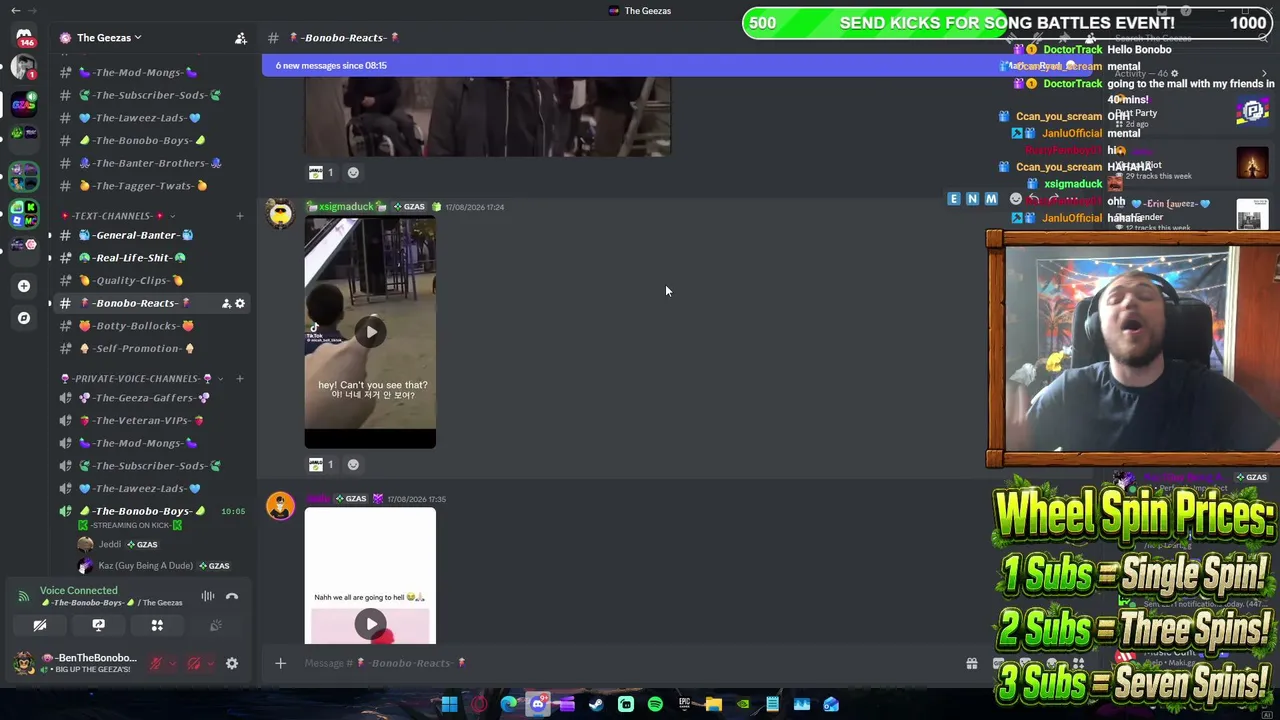Open Windows Start menu
The width and height of the screenshot is (1280, 720).
point(450,705)
